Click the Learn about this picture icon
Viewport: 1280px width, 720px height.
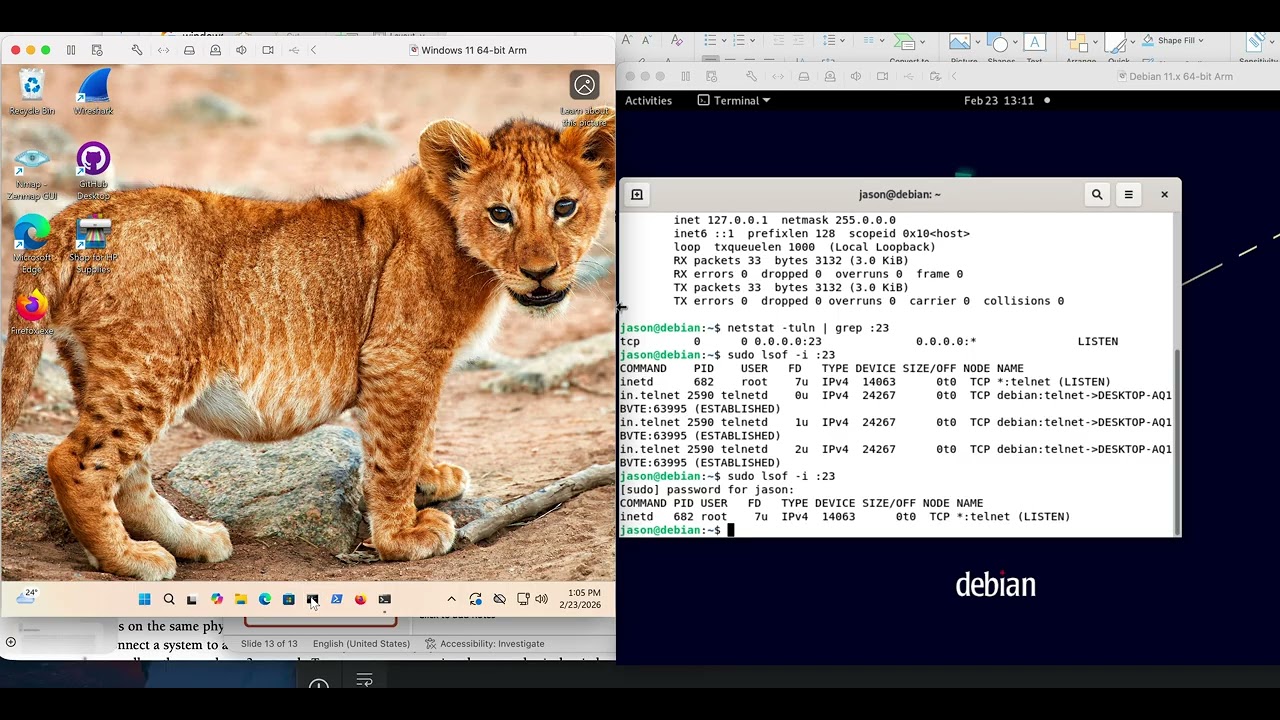[x=584, y=85]
